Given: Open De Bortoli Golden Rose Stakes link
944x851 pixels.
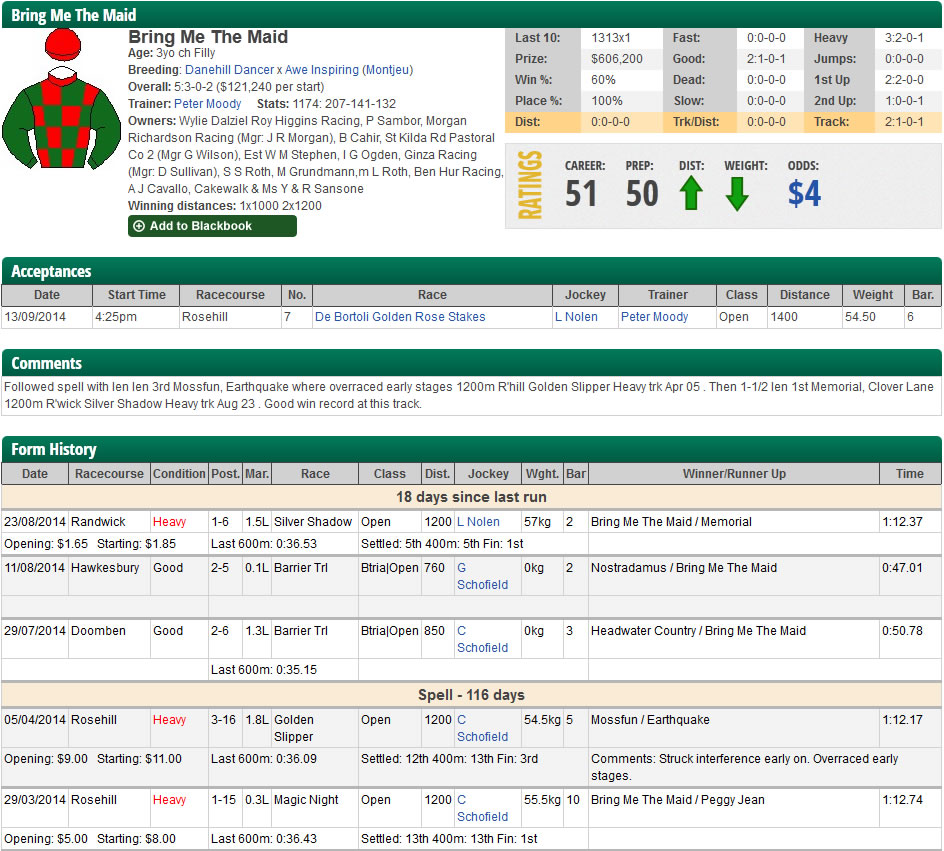Looking at the screenshot, I should (x=400, y=317).
